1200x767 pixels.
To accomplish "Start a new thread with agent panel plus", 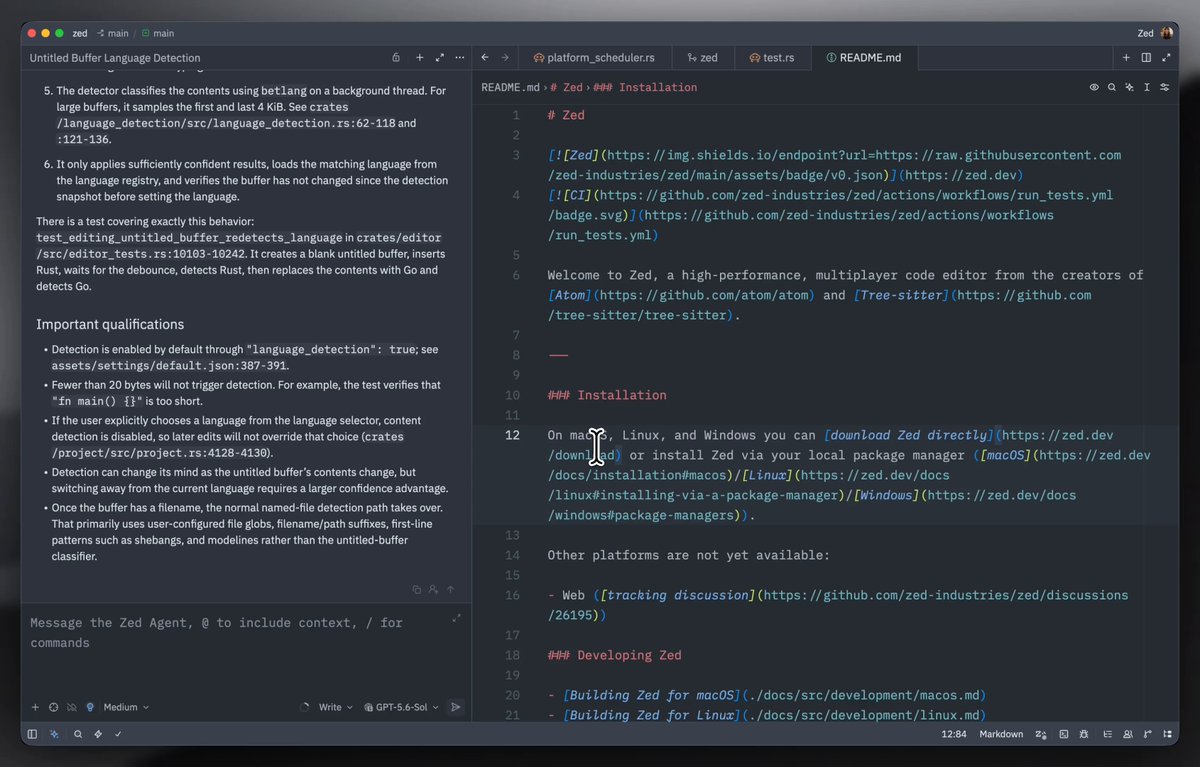I will tap(420, 58).
